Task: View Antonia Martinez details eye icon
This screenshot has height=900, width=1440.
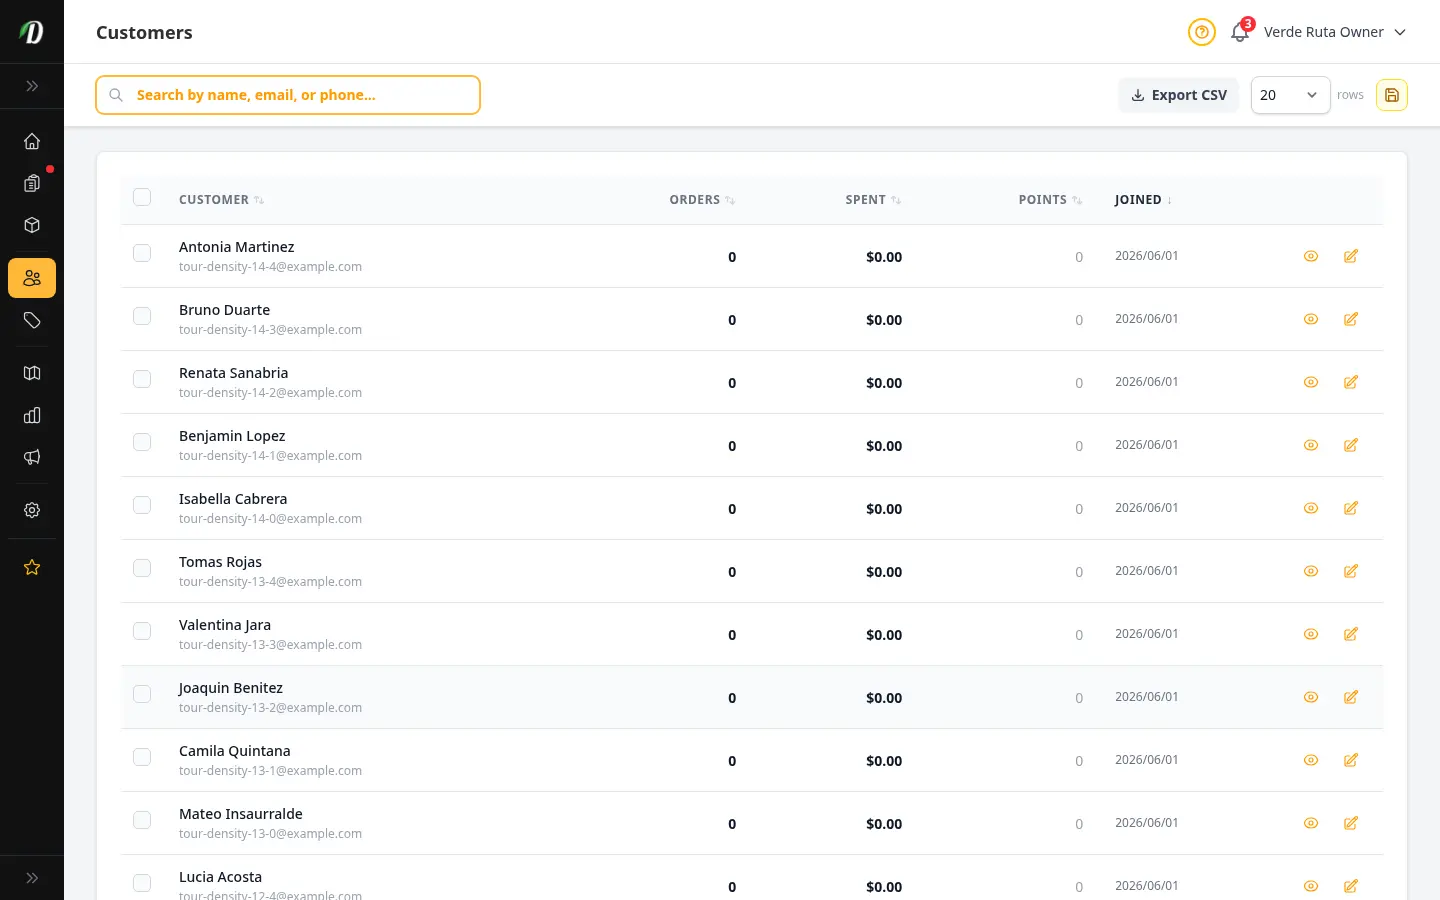Action: pyautogui.click(x=1311, y=256)
